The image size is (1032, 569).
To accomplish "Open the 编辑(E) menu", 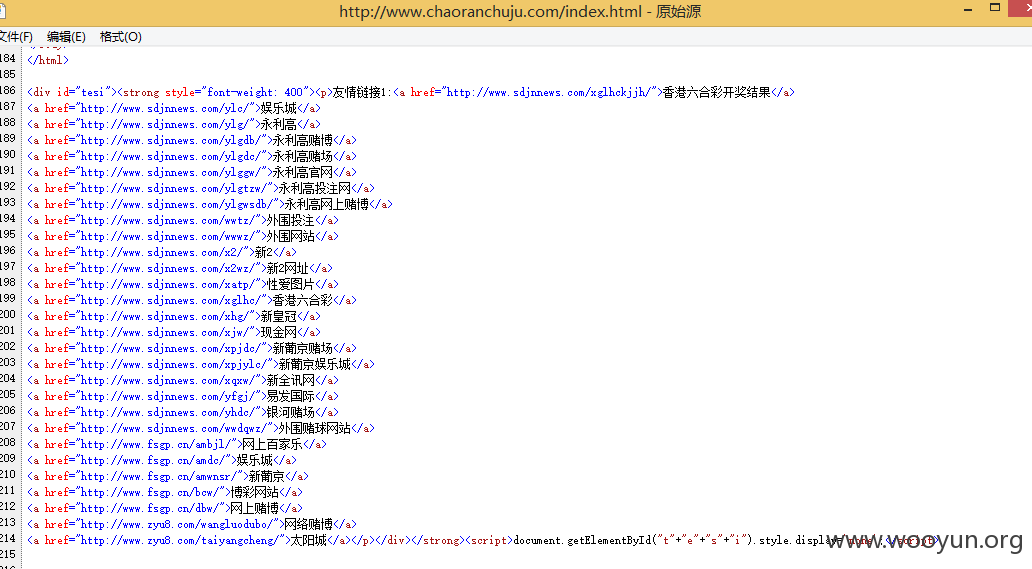I will coord(66,37).
